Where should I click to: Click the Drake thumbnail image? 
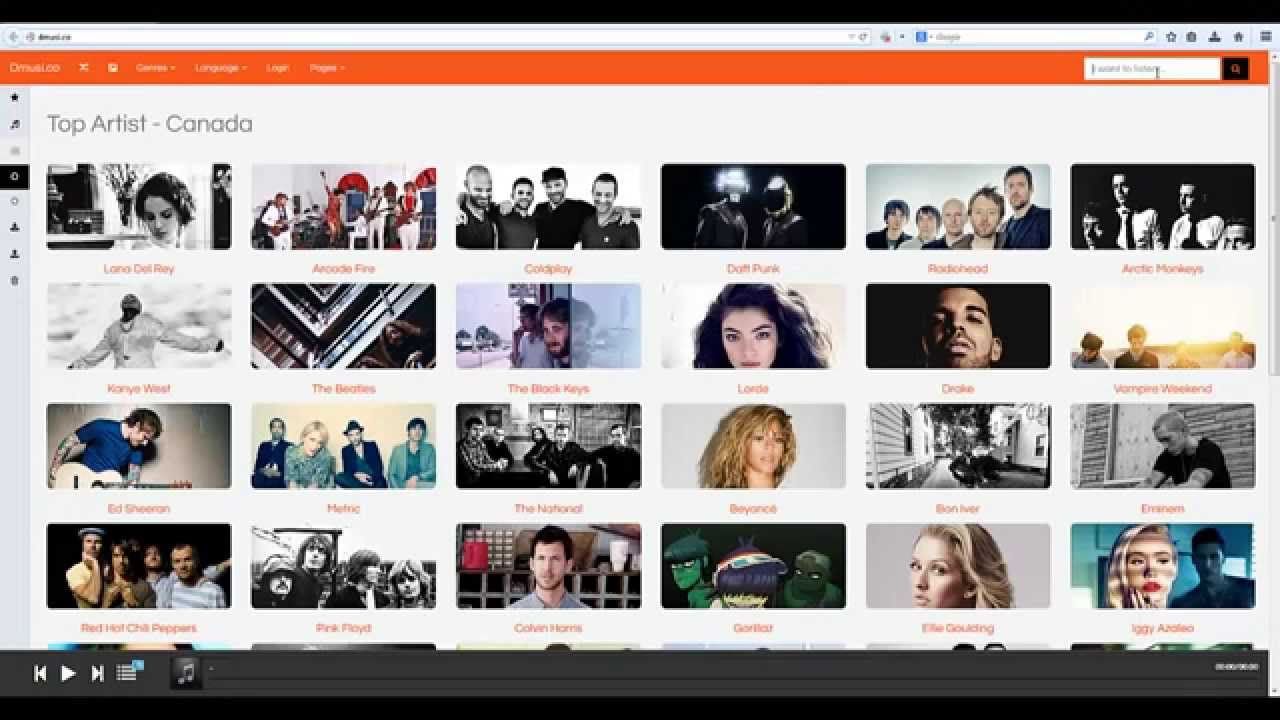[958, 326]
